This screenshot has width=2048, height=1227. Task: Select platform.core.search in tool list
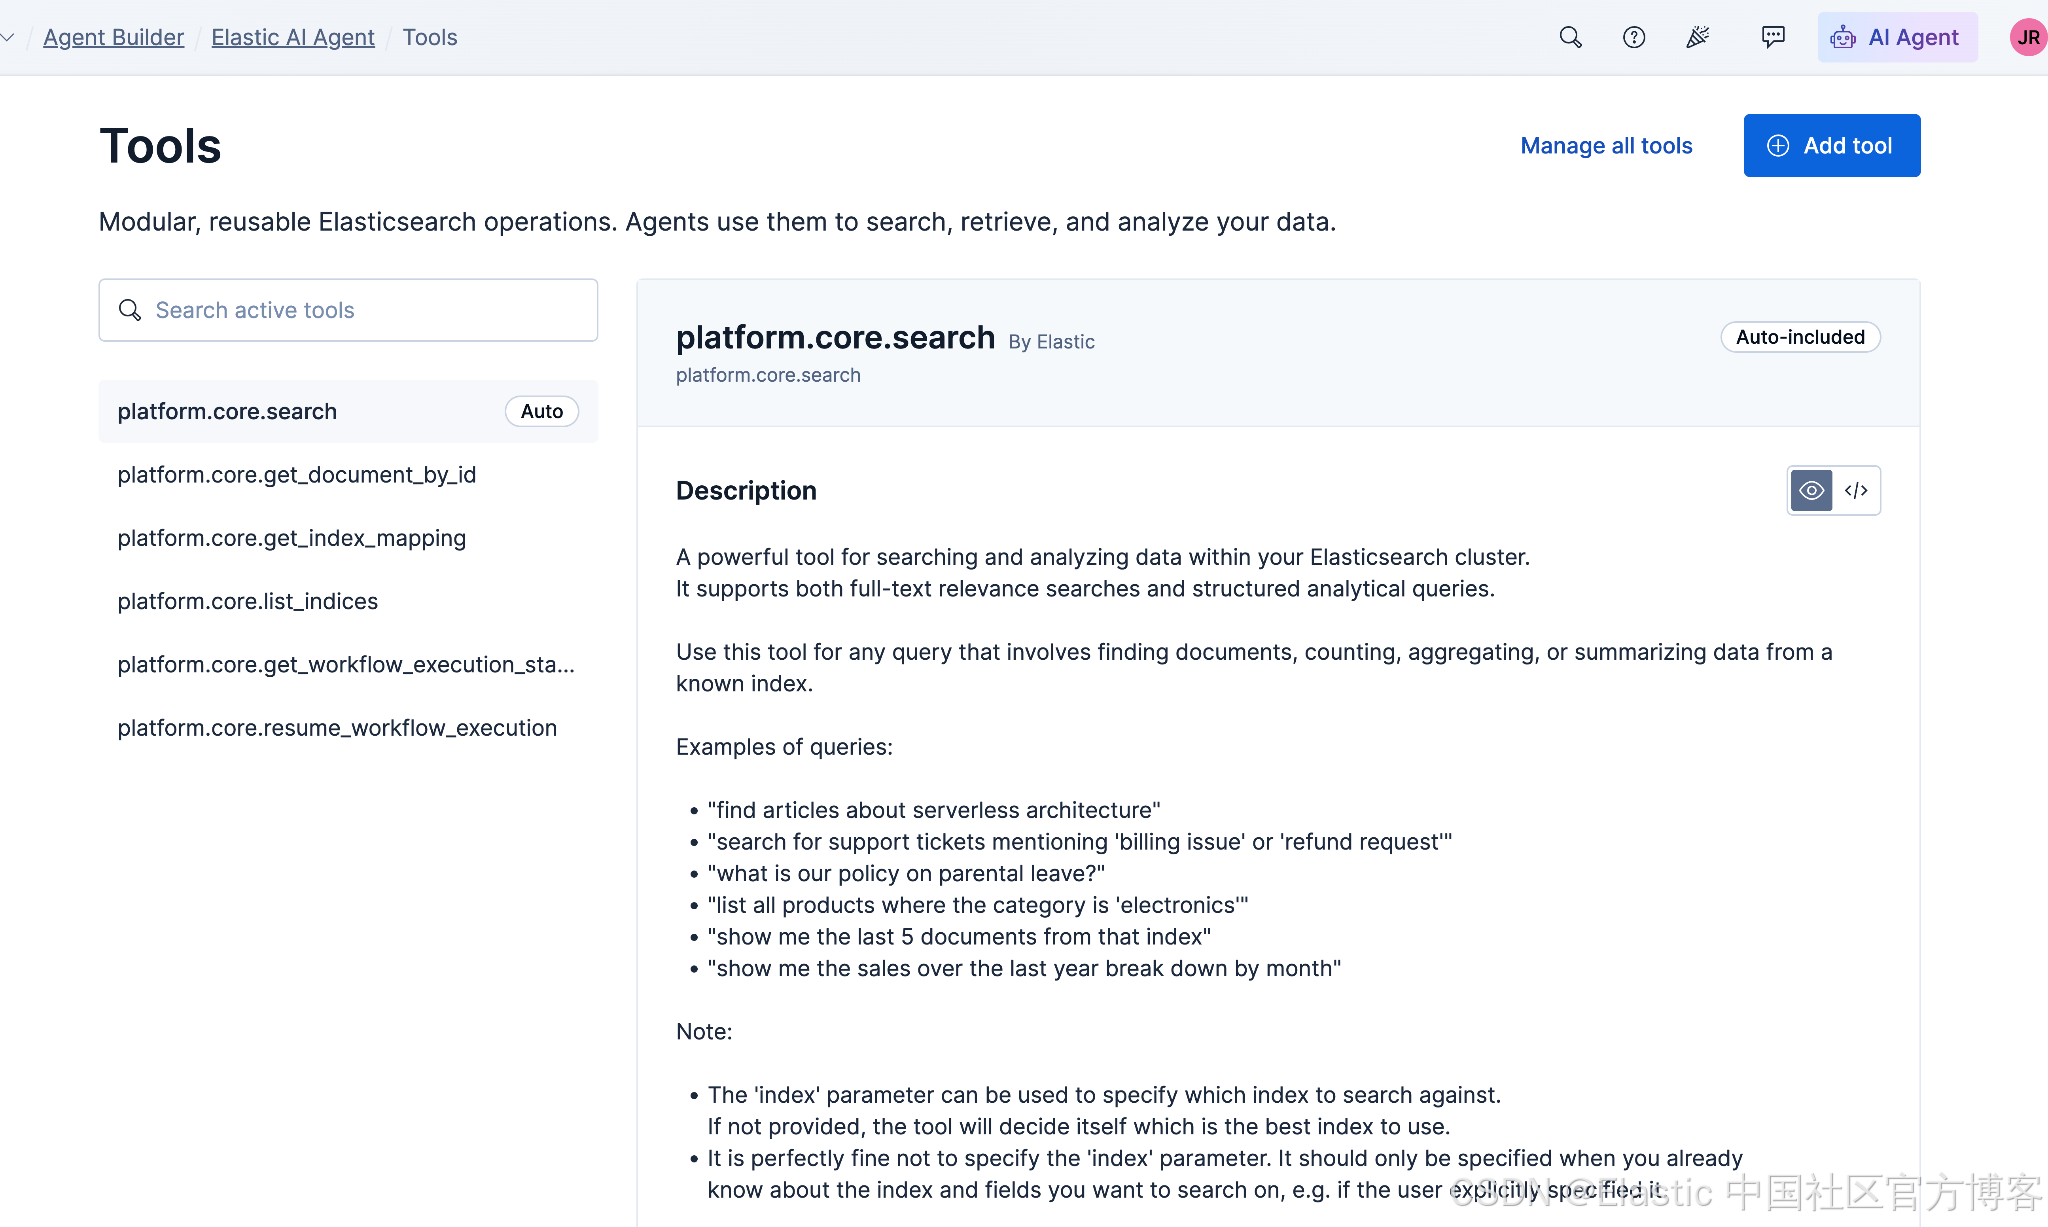(348, 411)
